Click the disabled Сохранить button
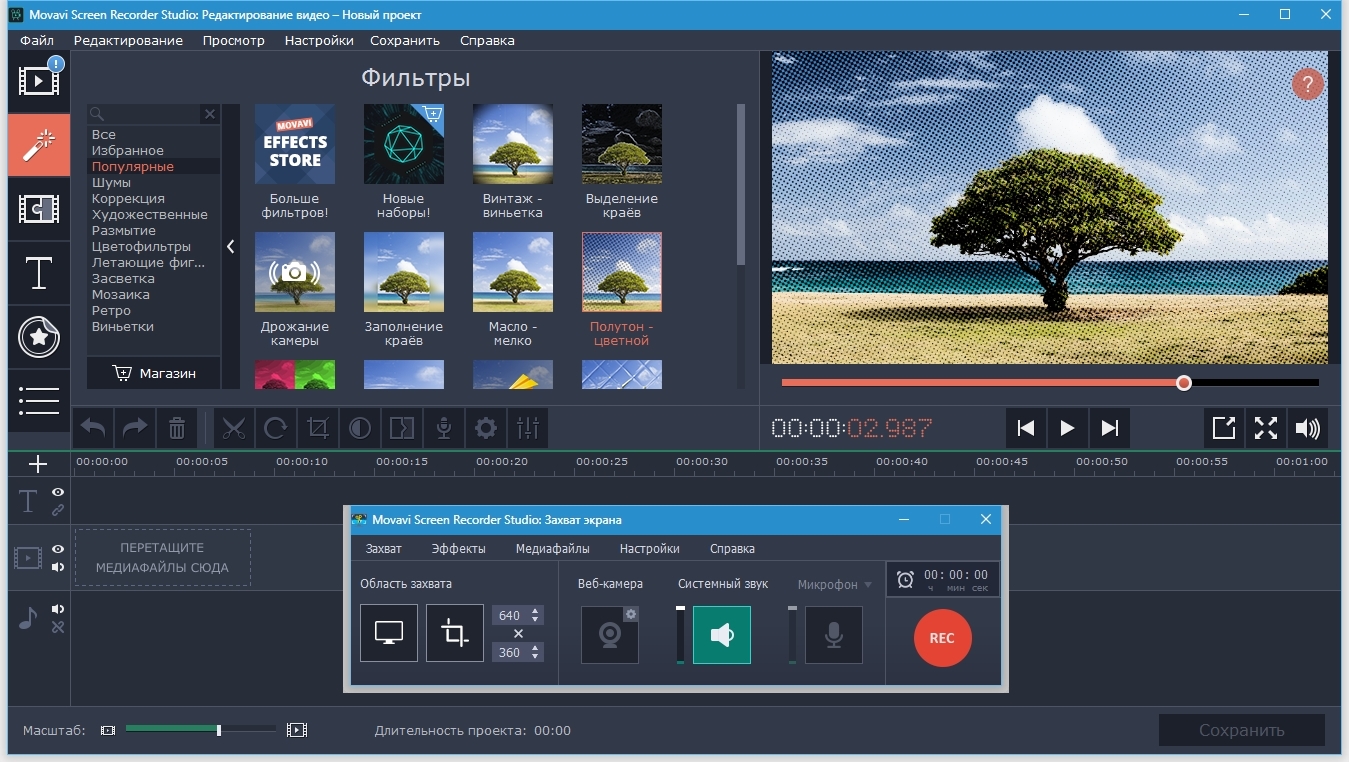1349x762 pixels. (x=1242, y=730)
